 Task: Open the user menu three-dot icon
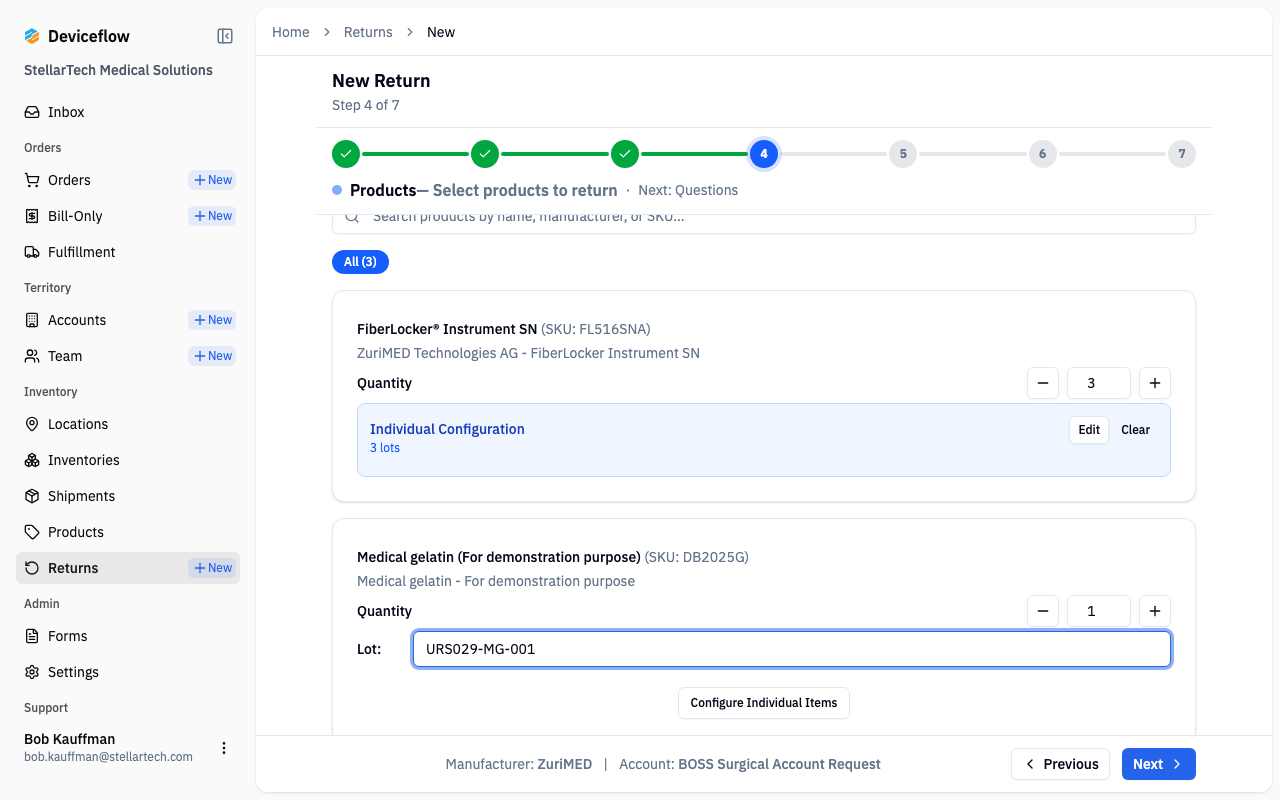(224, 748)
